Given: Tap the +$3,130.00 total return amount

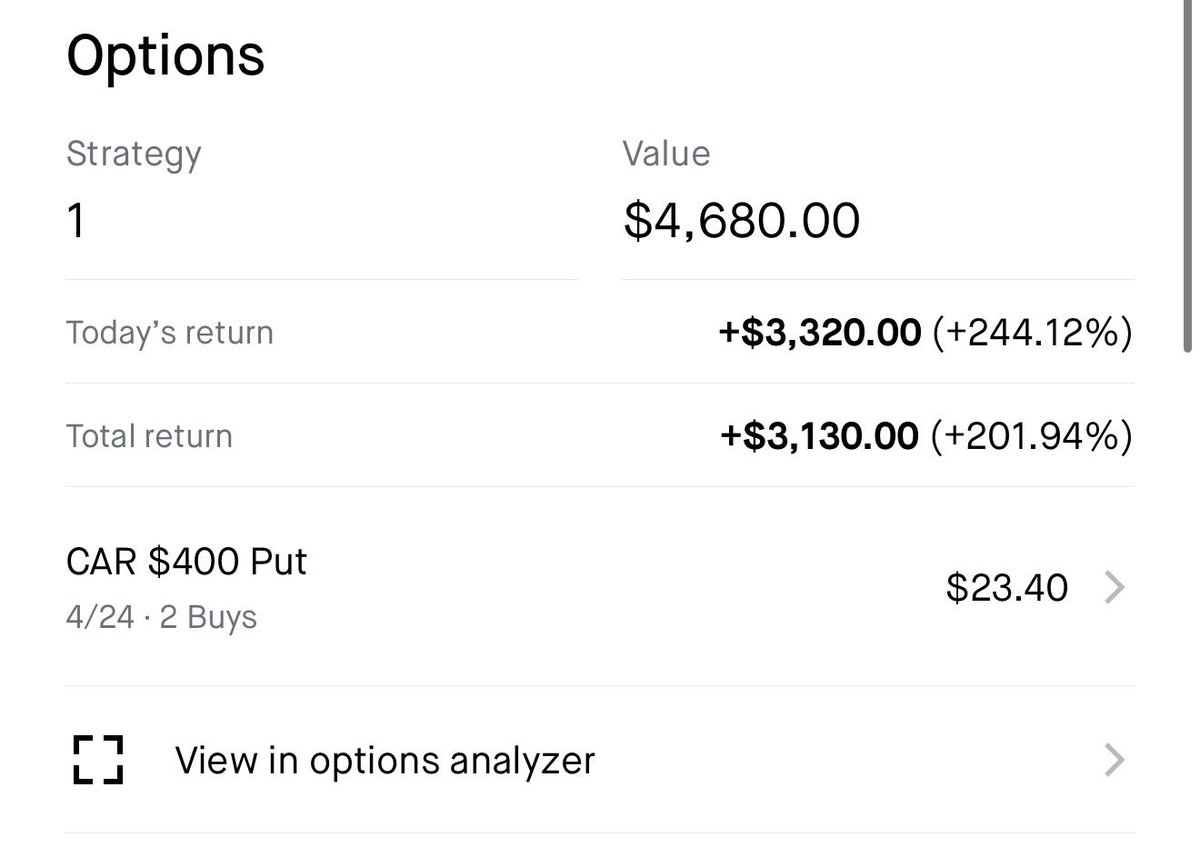Looking at the screenshot, I should pyautogui.click(x=819, y=436).
